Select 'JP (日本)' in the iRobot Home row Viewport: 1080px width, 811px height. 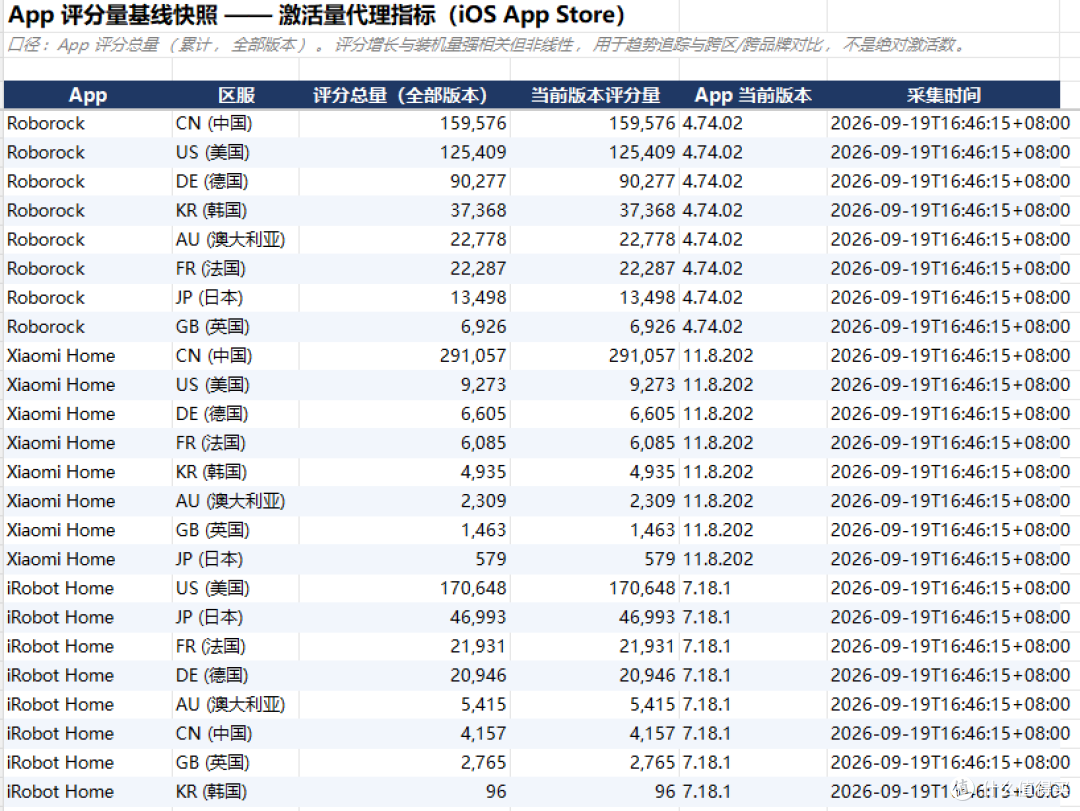pos(209,617)
